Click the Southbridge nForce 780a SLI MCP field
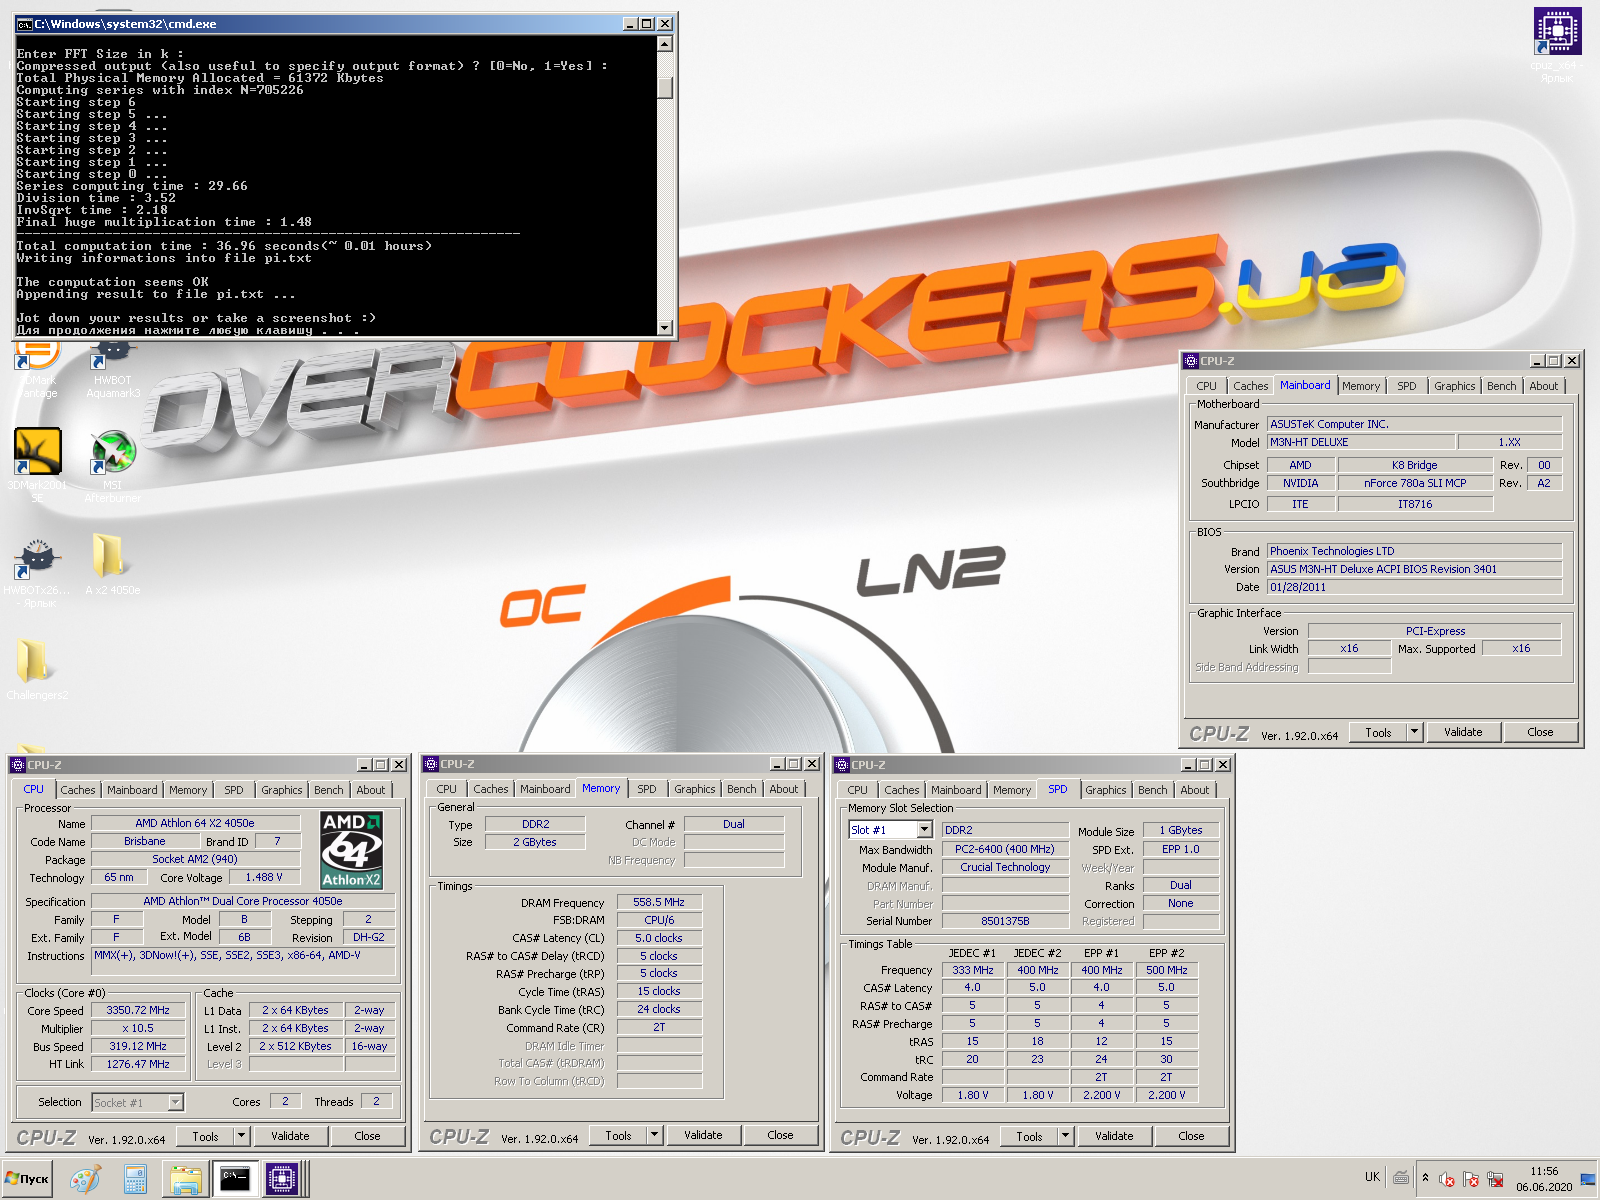1600x1200 pixels. tap(1415, 483)
